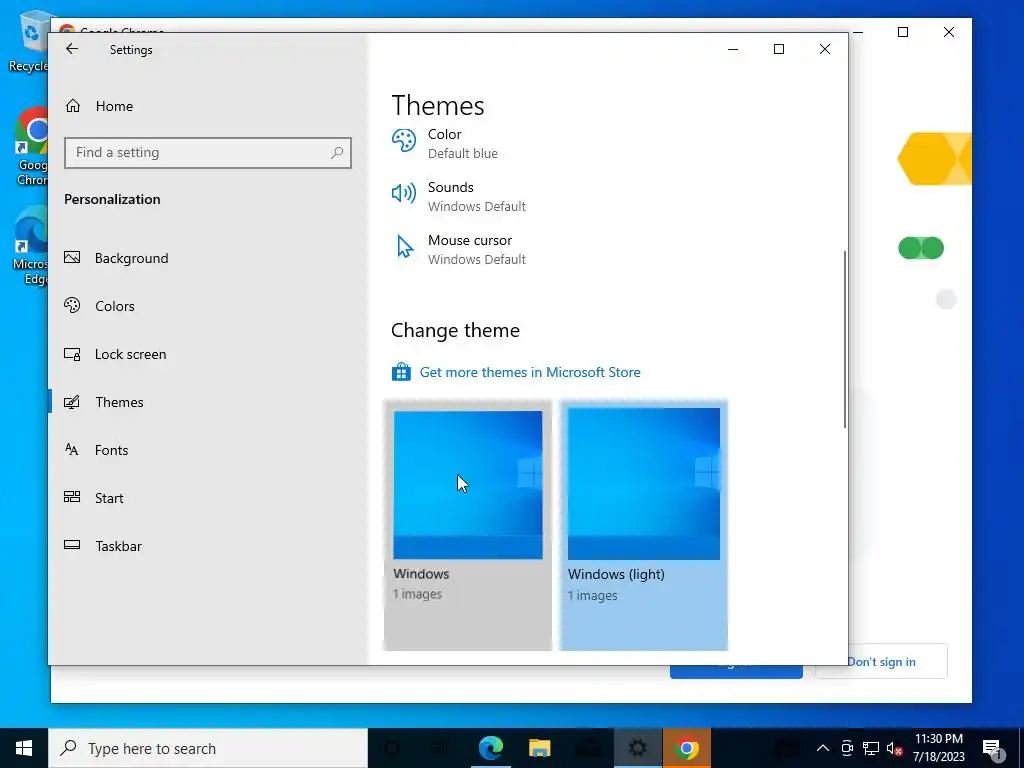The image size is (1024, 768).
Task: Click the Microsoft Edge desktop shortcut
Action: 31,247
